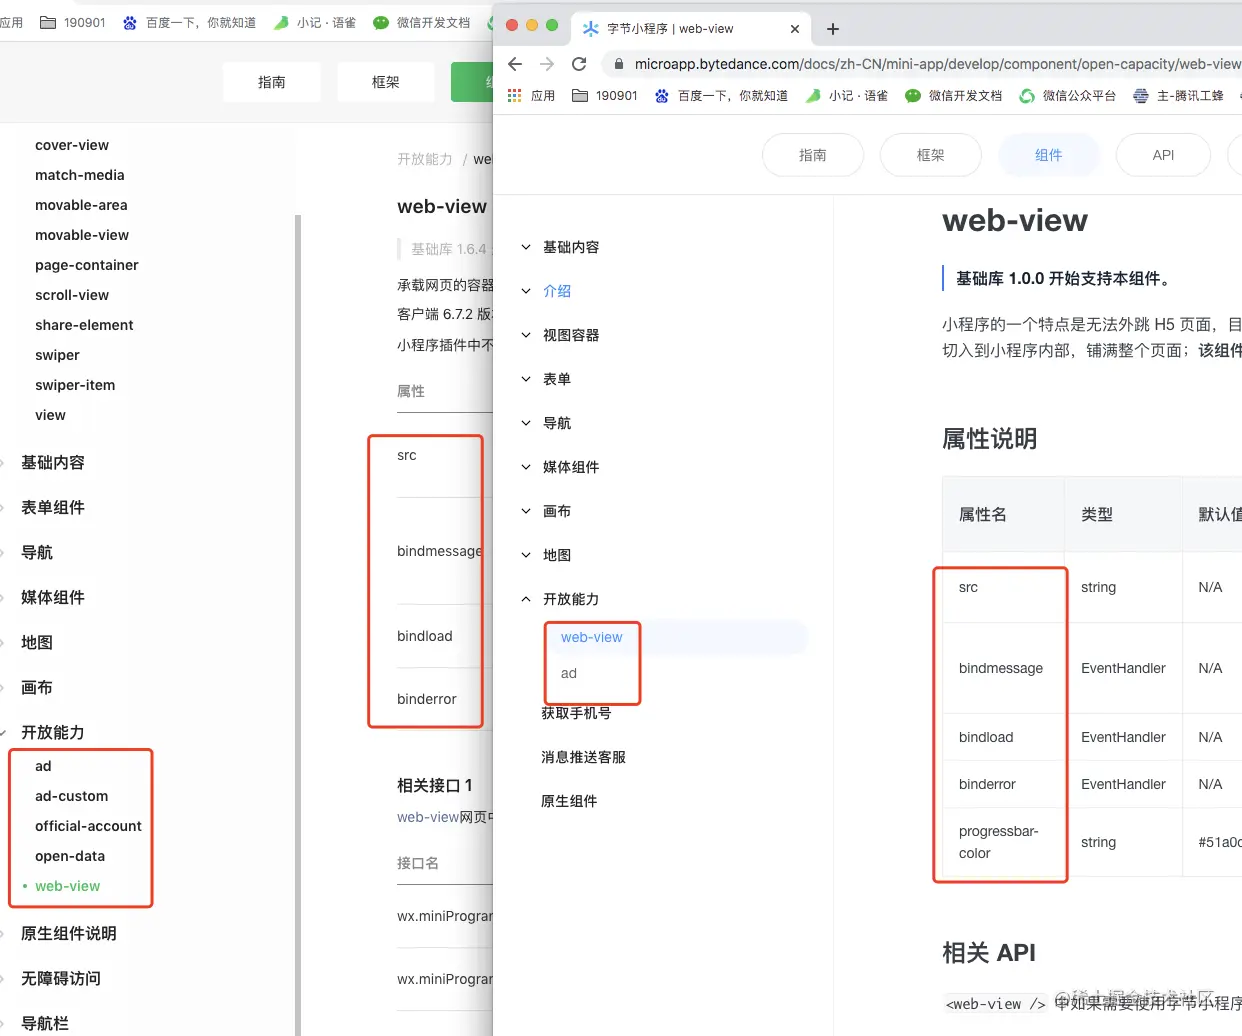This screenshot has width=1242, height=1036.
Task: Click bindmessage cell in bytedance attribute table
Action: click(1004, 668)
